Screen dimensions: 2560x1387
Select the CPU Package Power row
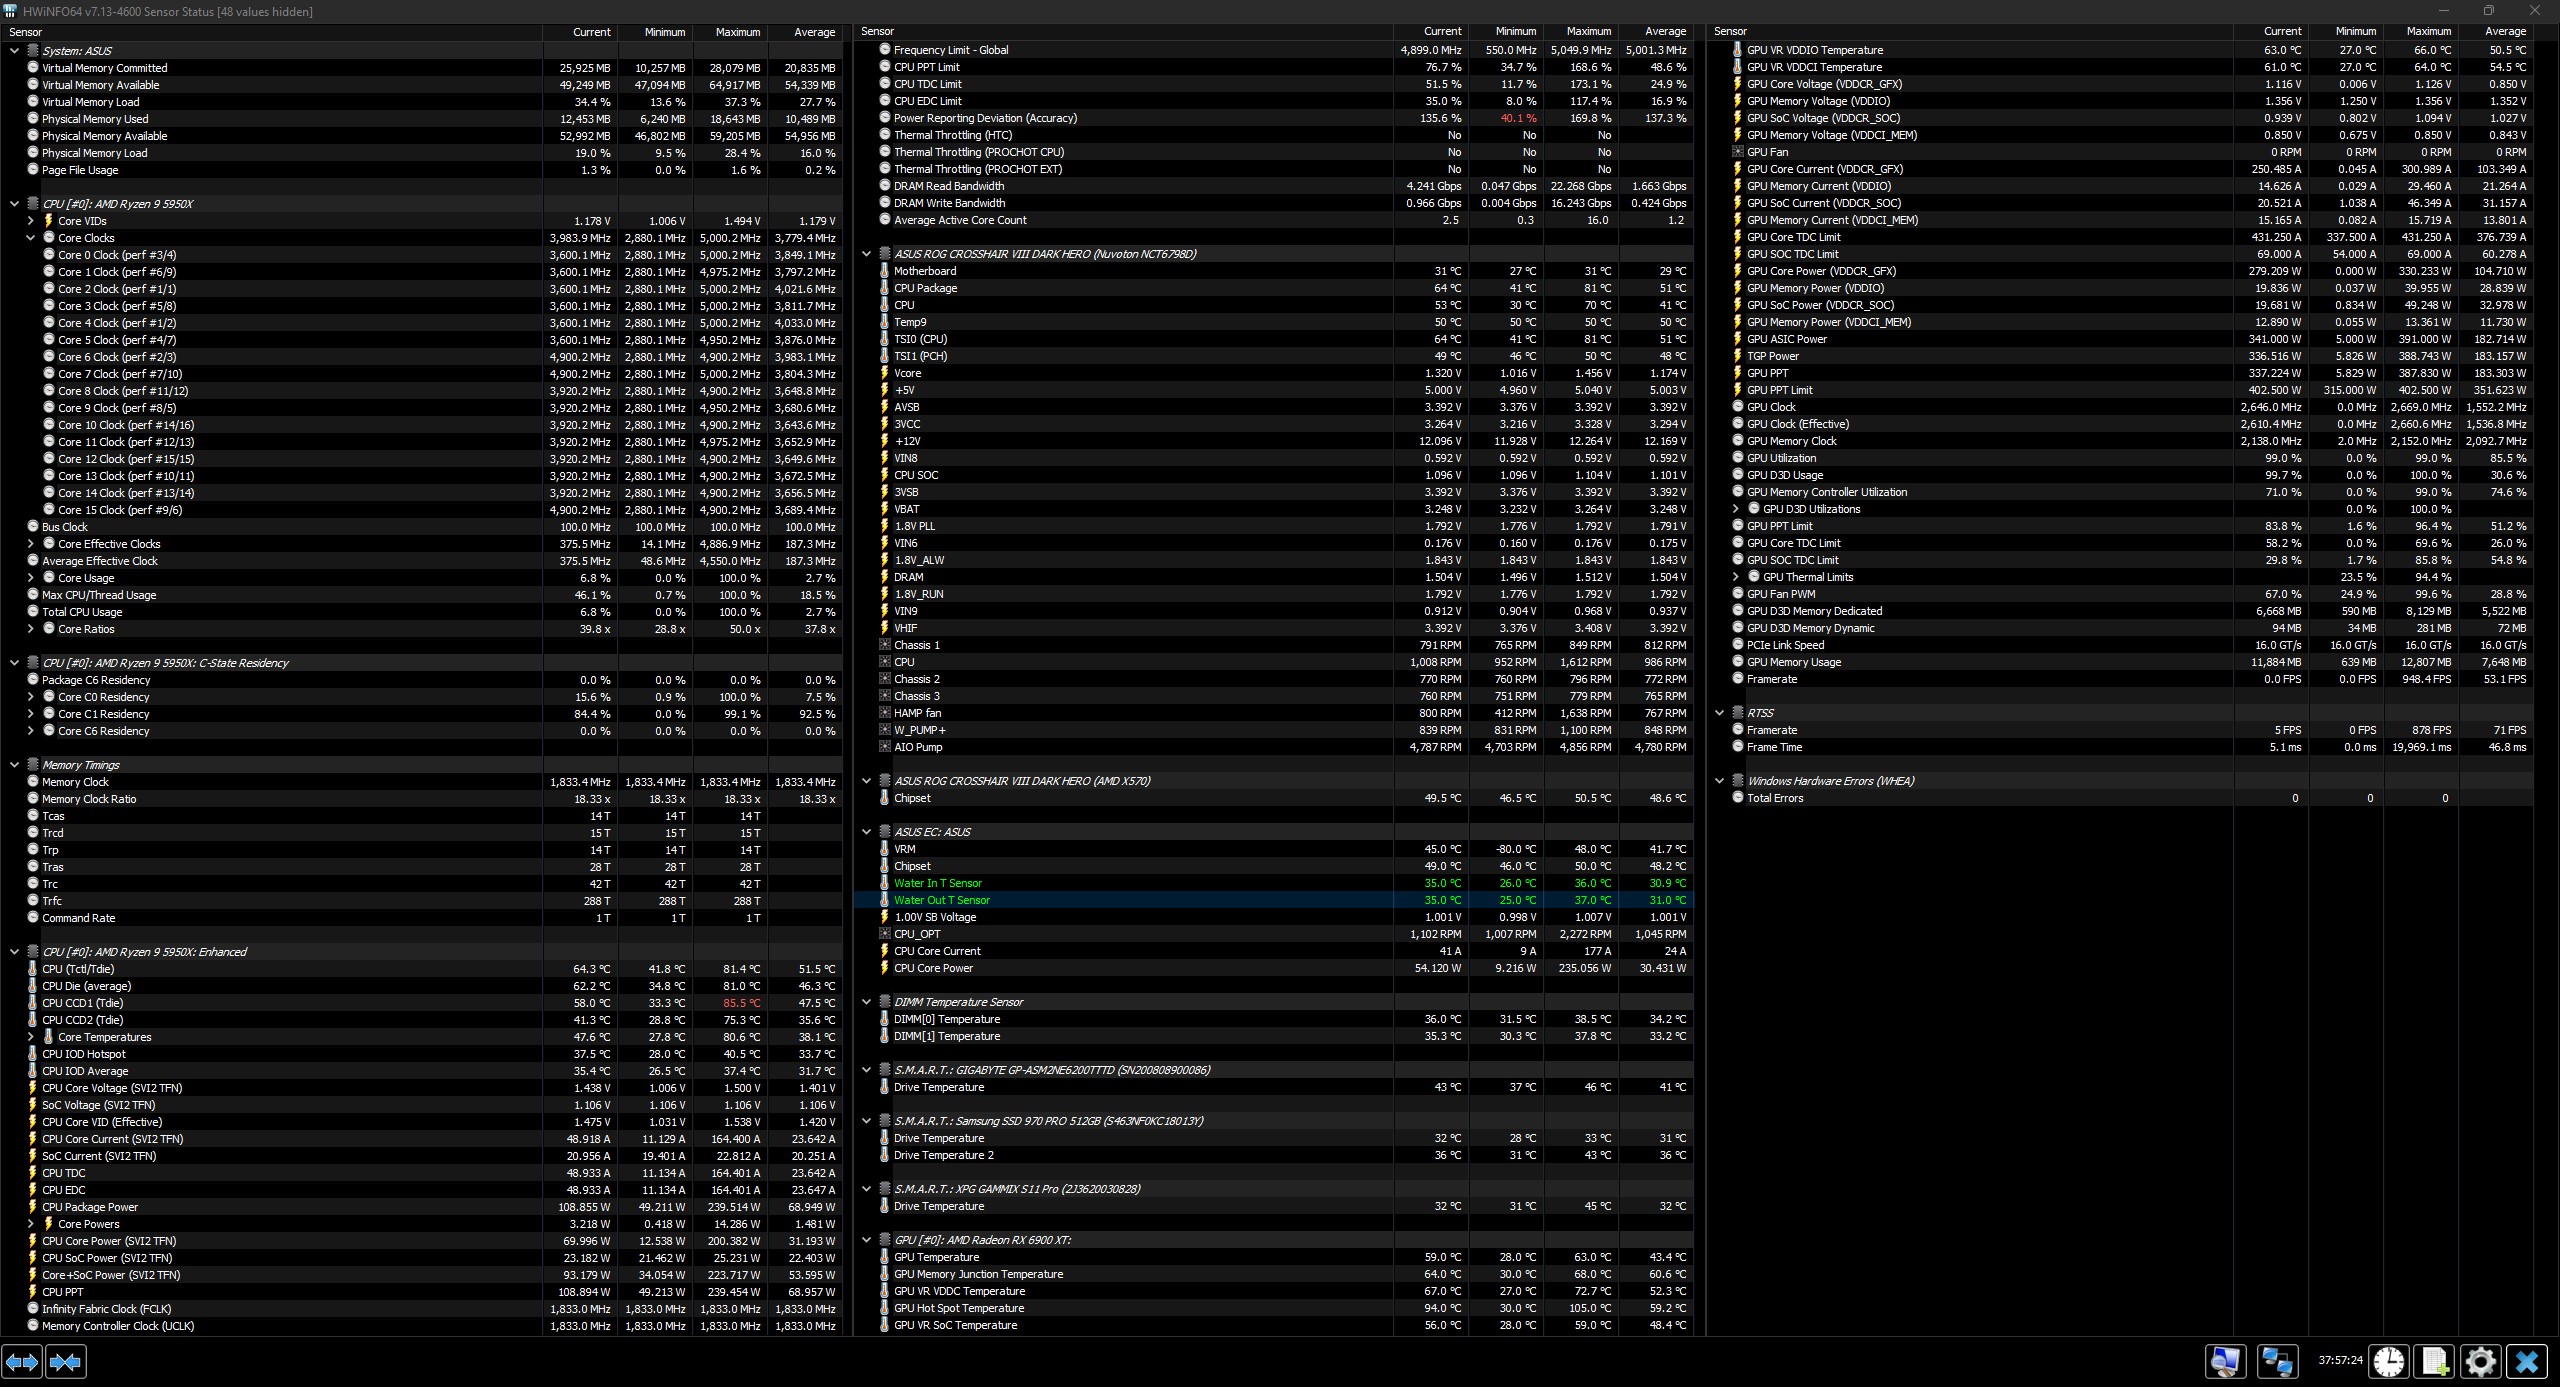point(90,1207)
